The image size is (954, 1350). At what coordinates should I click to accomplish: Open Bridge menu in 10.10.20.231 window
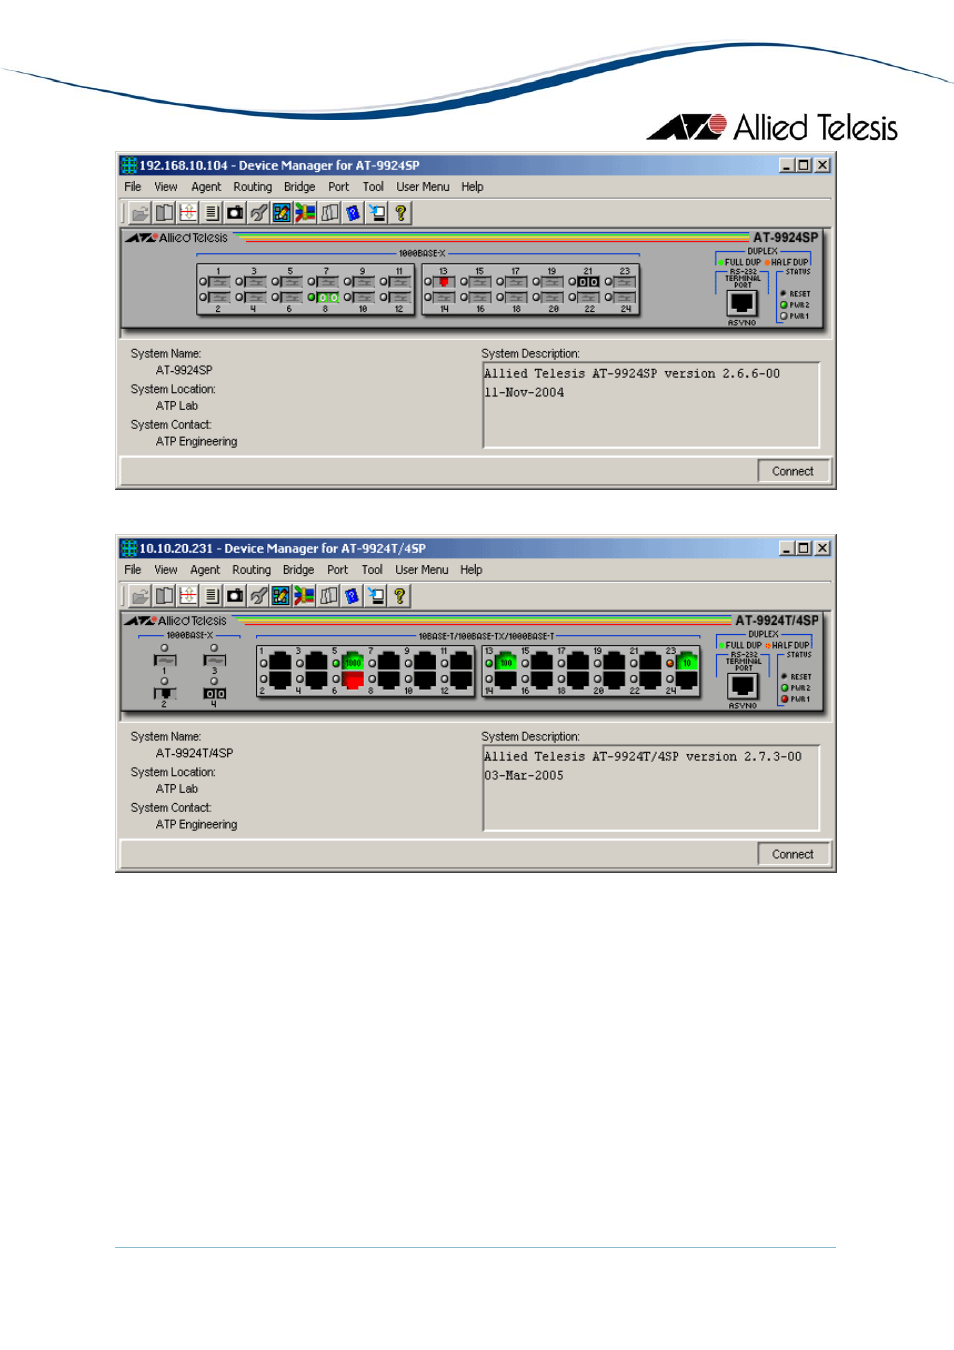coord(298,570)
